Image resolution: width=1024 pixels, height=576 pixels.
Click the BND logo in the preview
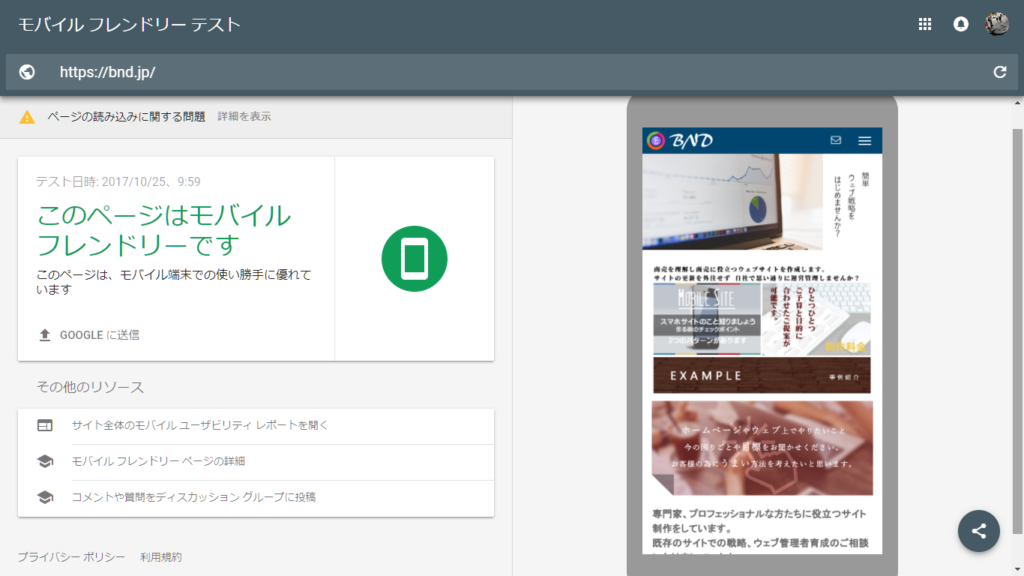(x=681, y=141)
